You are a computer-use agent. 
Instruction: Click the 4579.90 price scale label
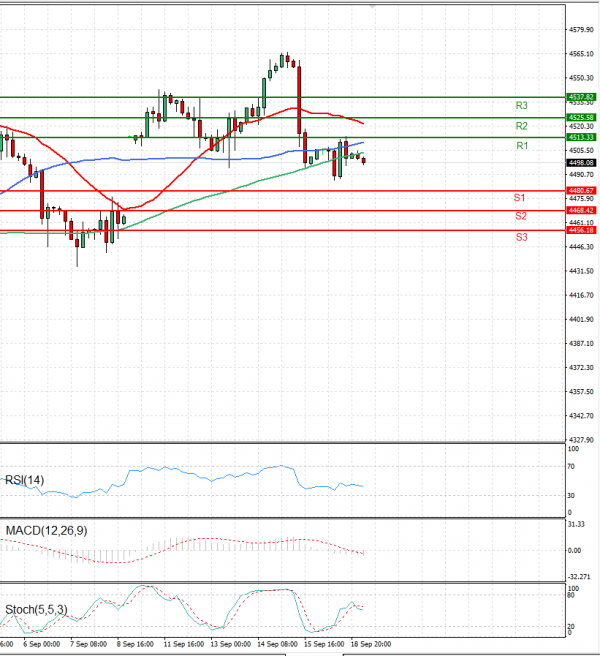click(581, 29)
